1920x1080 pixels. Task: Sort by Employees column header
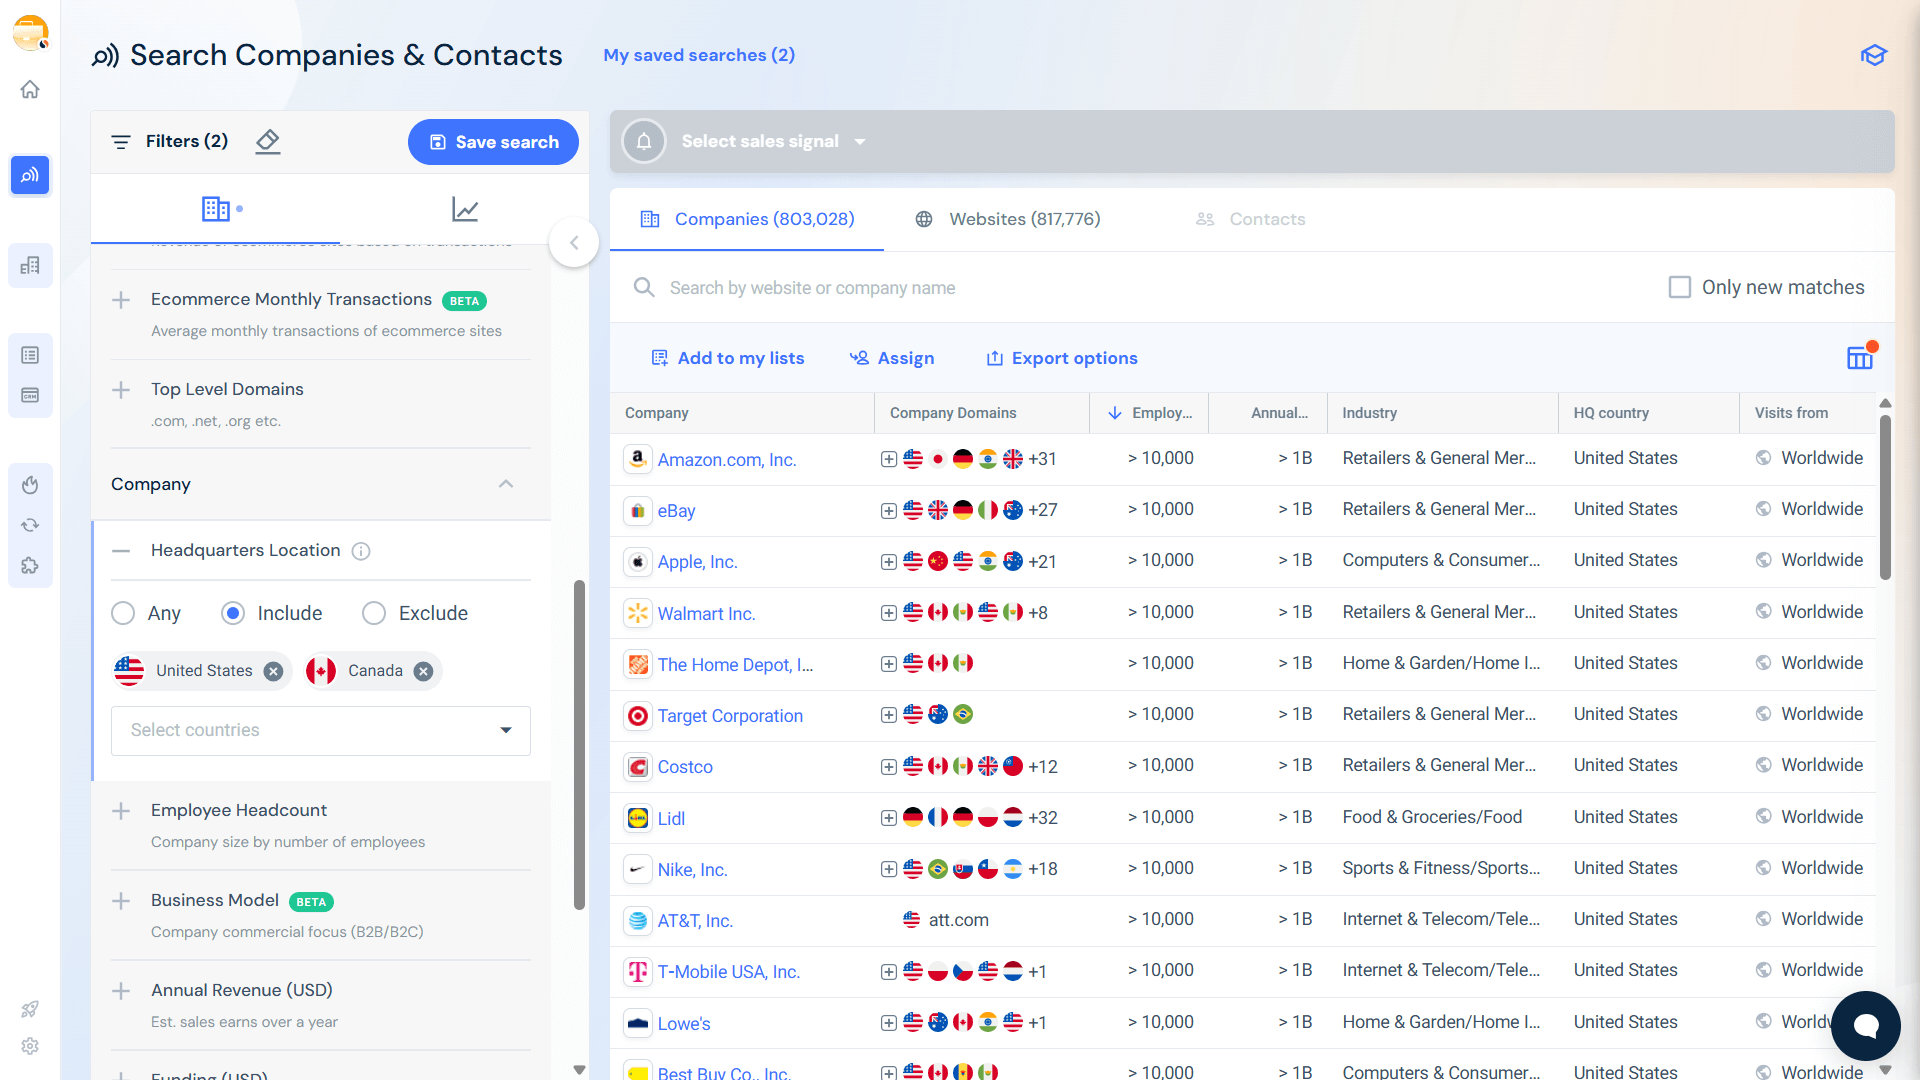(x=1150, y=413)
